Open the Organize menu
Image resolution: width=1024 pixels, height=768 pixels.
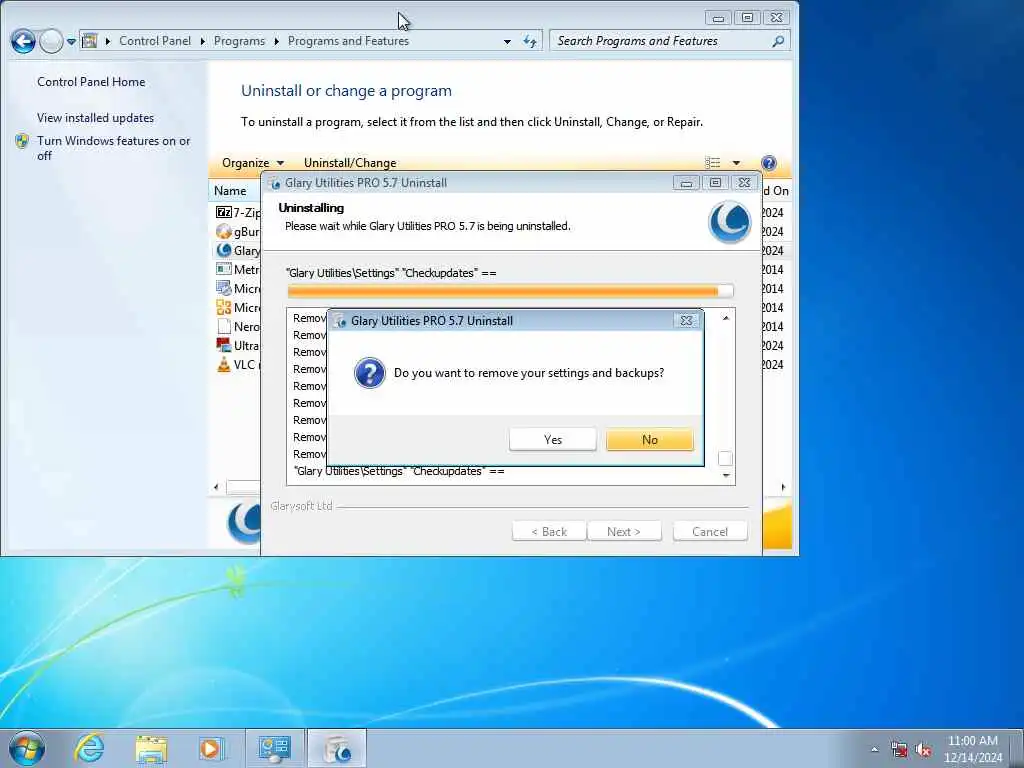(x=253, y=163)
